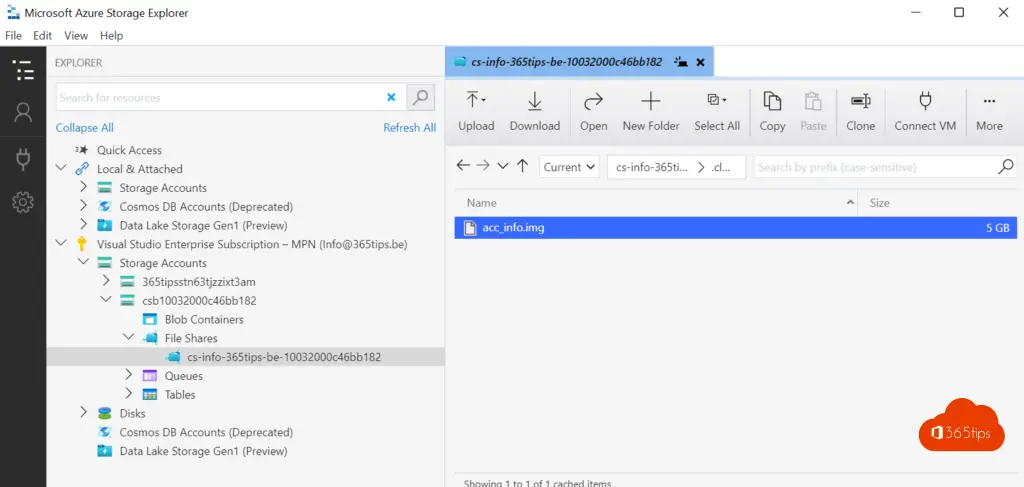Click the Search for resources field
1024x487 pixels.
point(231,97)
